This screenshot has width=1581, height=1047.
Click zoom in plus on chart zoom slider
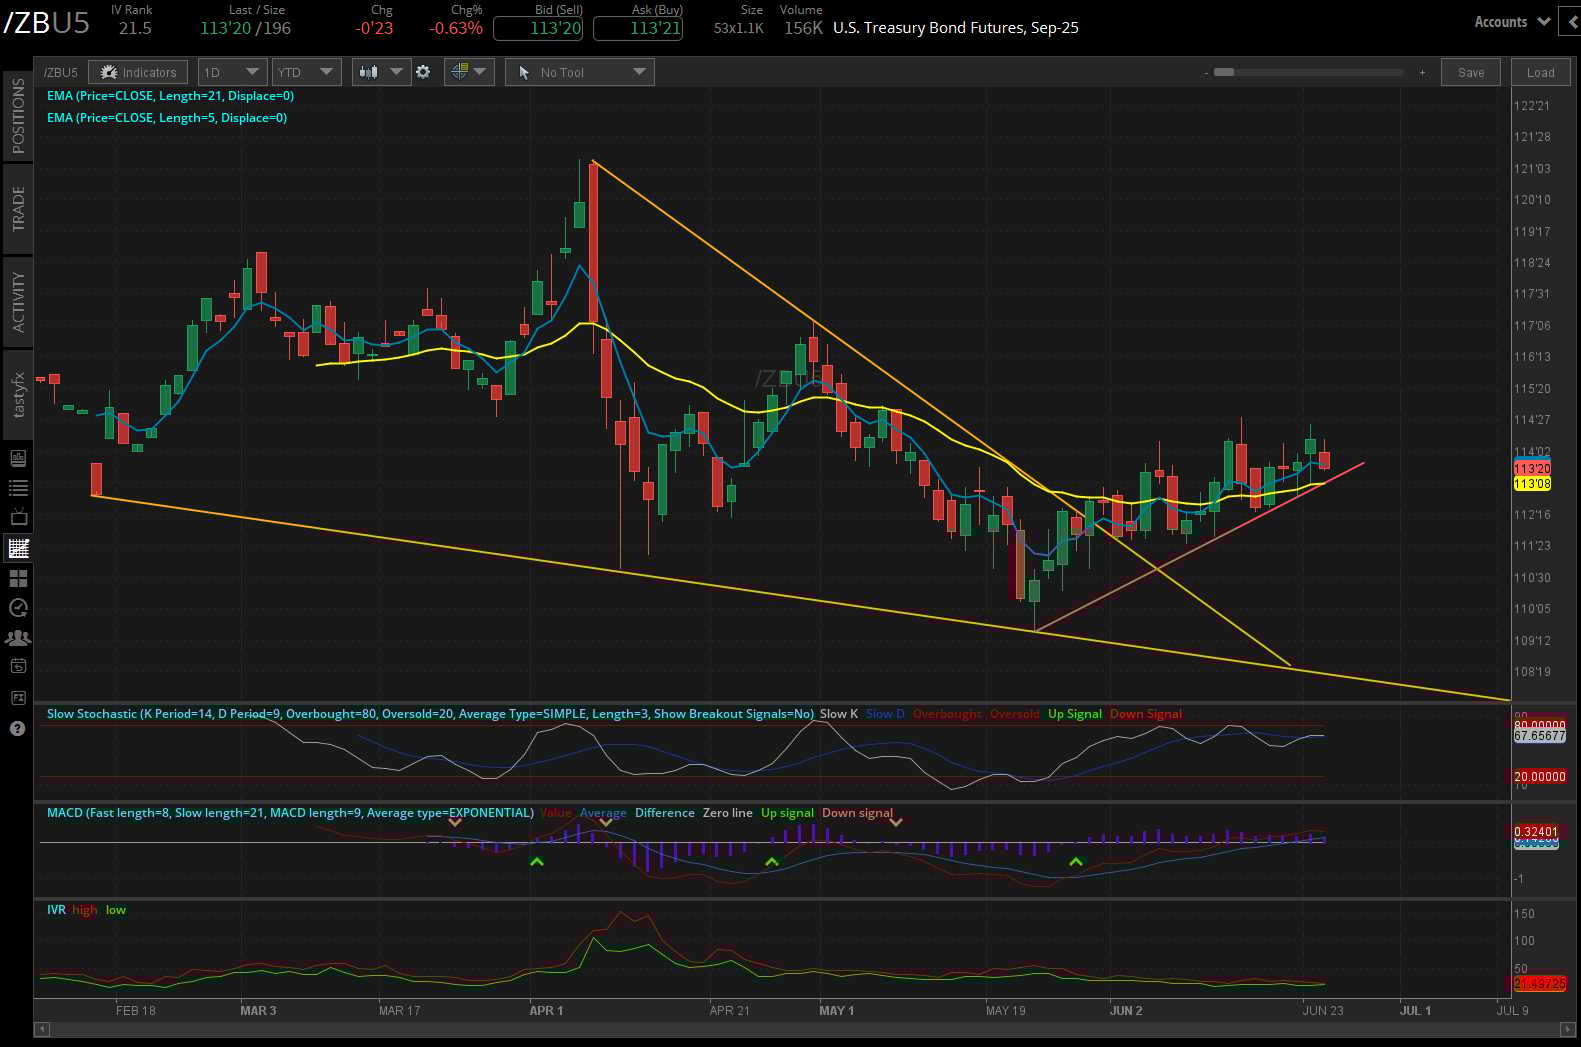coord(1422,72)
